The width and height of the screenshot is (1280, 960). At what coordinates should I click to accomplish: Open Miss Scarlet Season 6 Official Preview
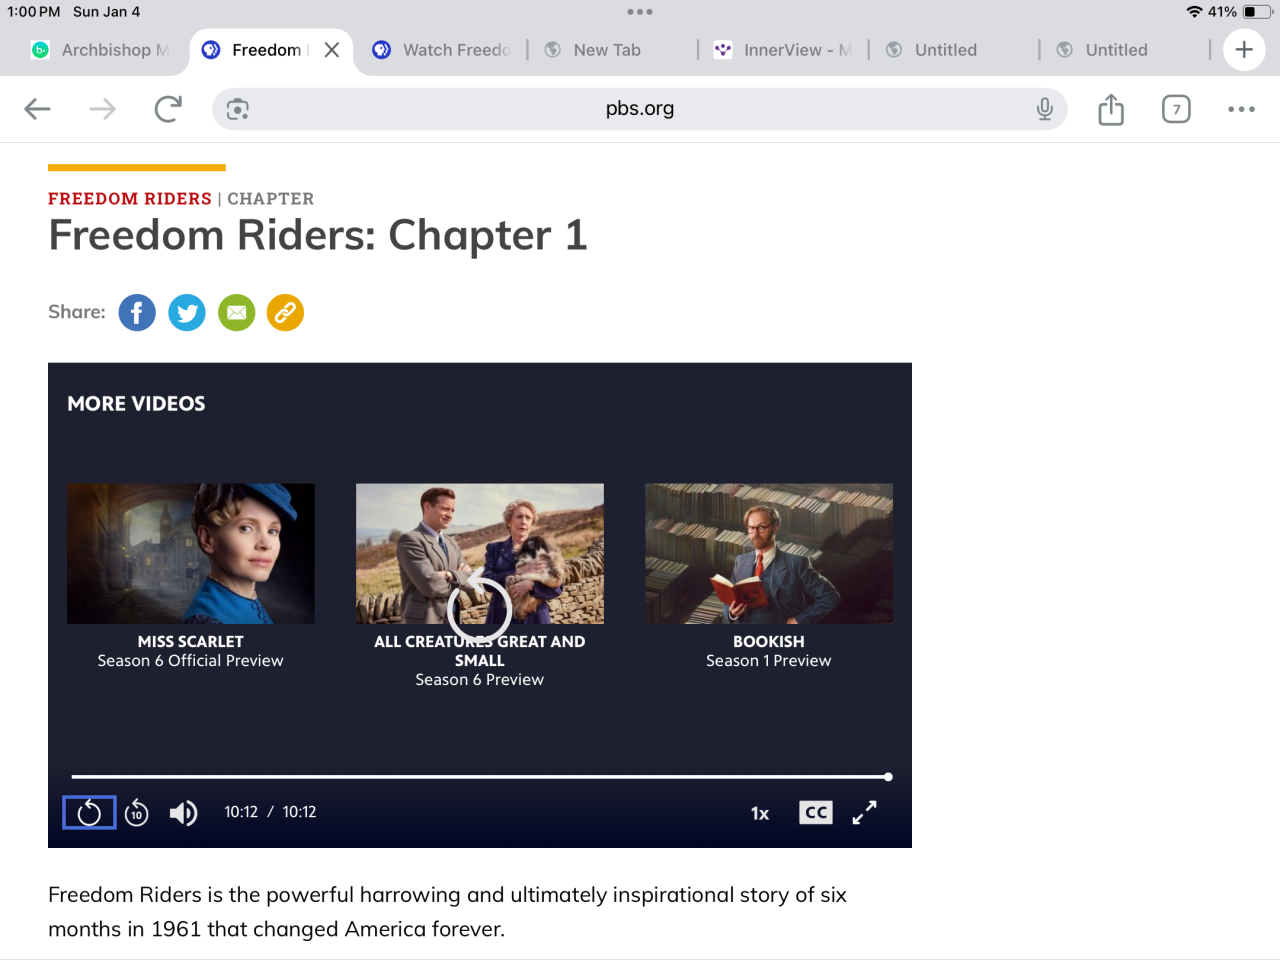tap(191, 661)
